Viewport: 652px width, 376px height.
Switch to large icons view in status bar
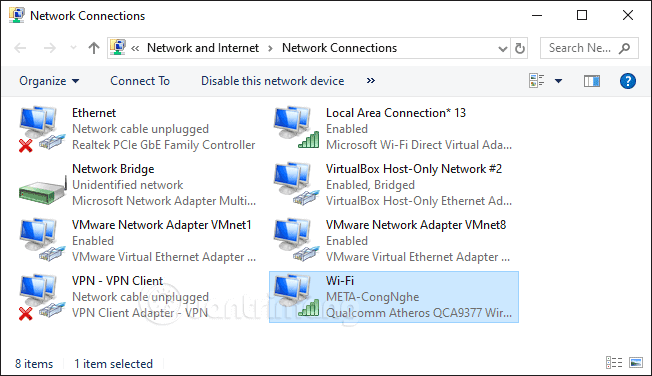pyautogui.click(x=636, y=363)
